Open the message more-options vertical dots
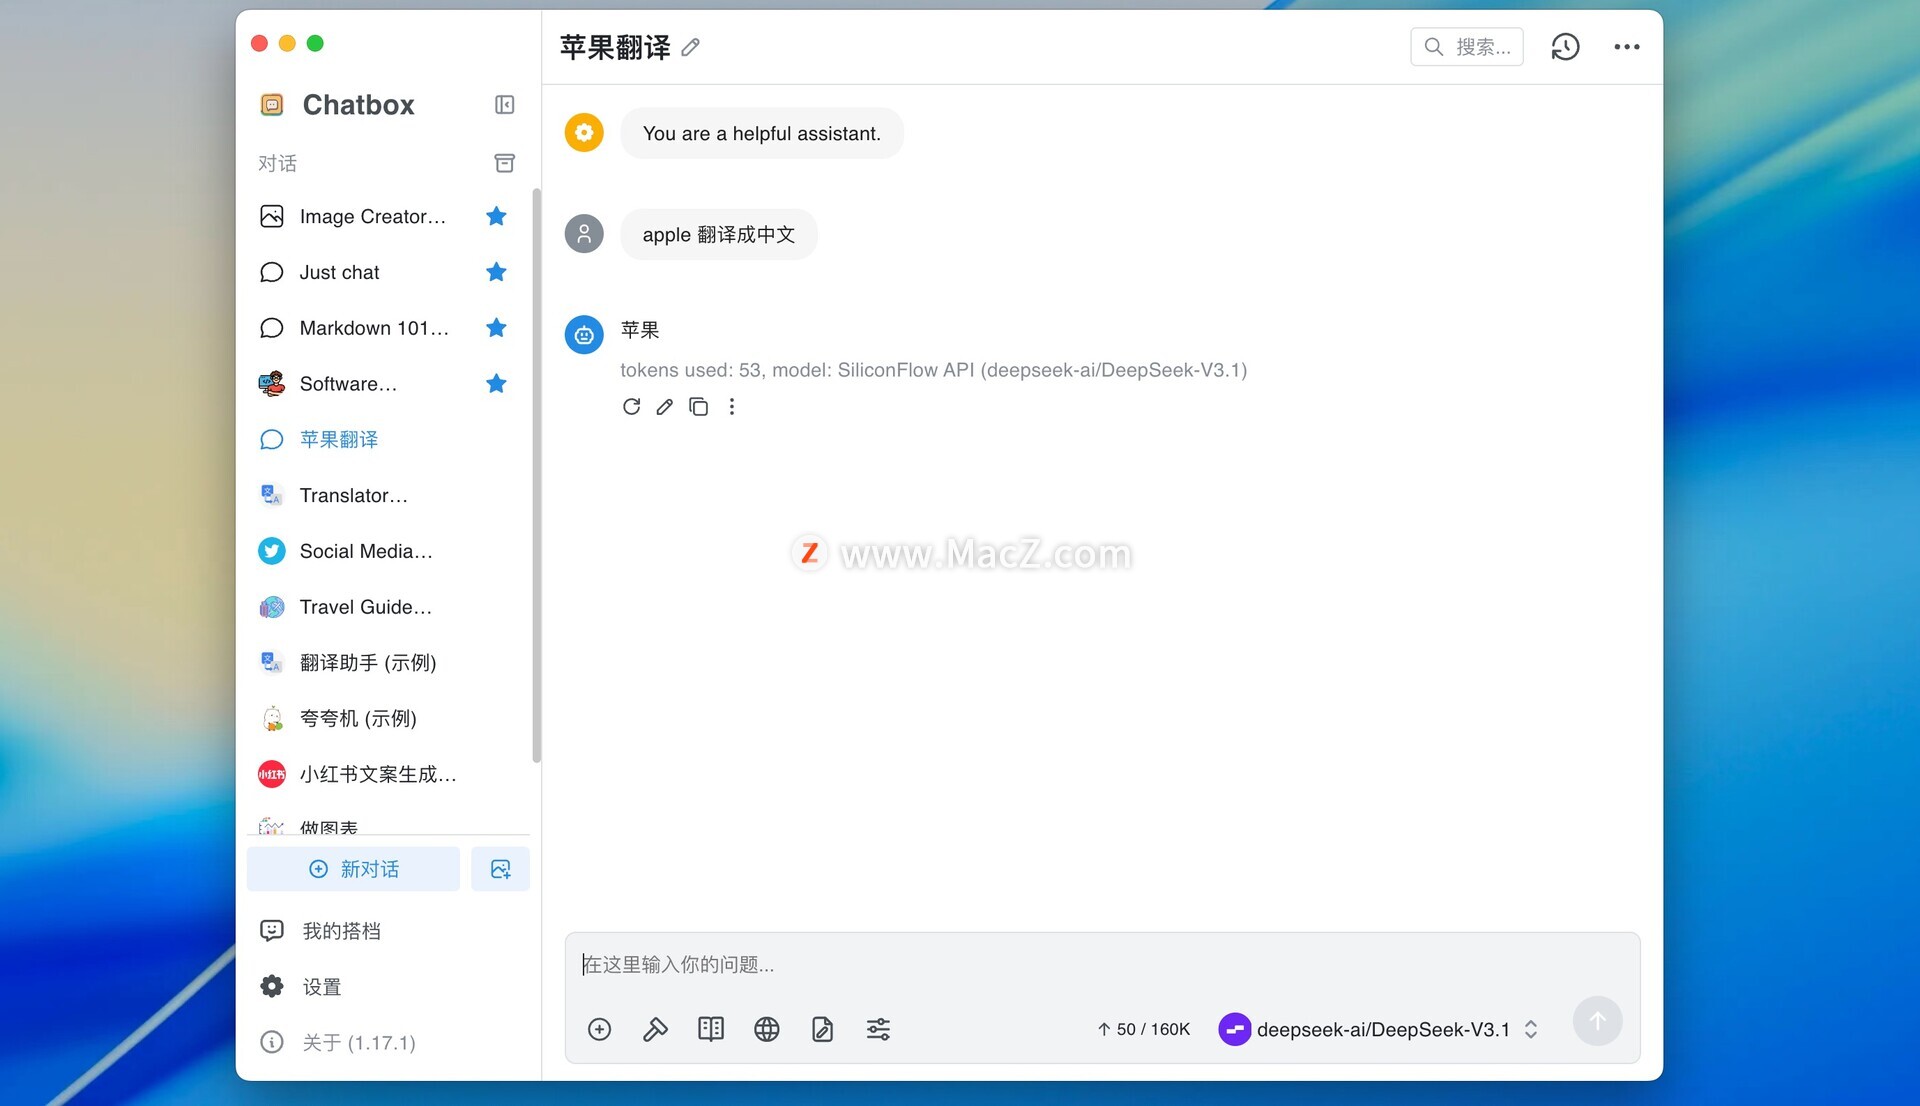The image size is (1920, 1106). 732,407
